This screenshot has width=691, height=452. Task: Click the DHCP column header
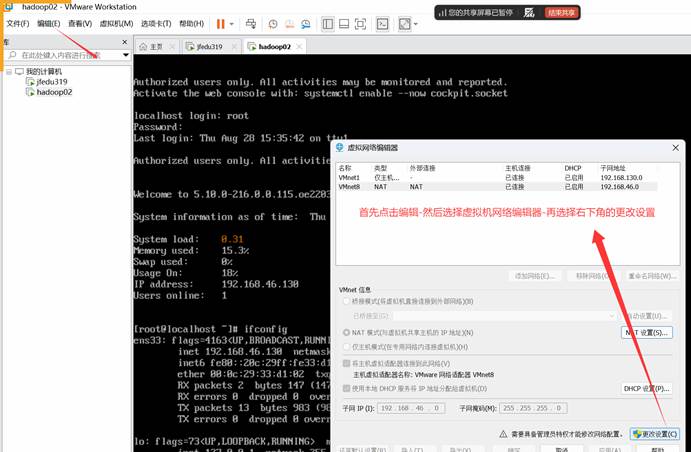573,168
